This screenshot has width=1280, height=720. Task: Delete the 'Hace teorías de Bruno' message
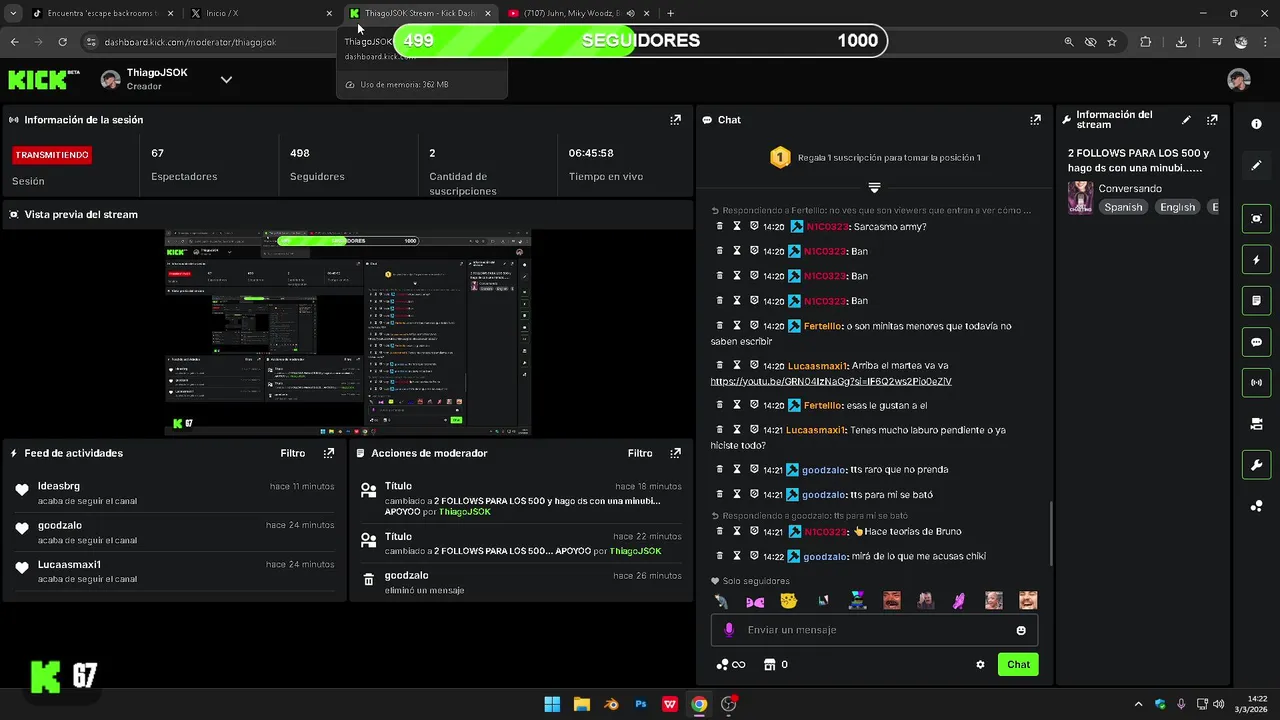click(x=720, y=531)
